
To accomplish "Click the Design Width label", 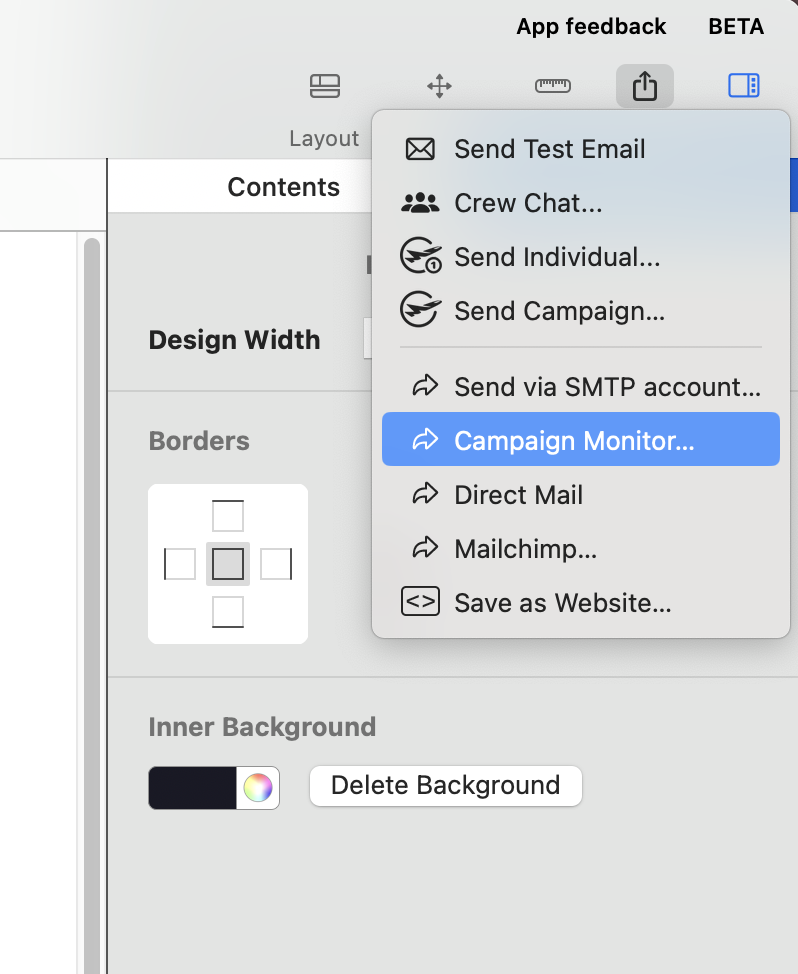I will click(235, 340).
